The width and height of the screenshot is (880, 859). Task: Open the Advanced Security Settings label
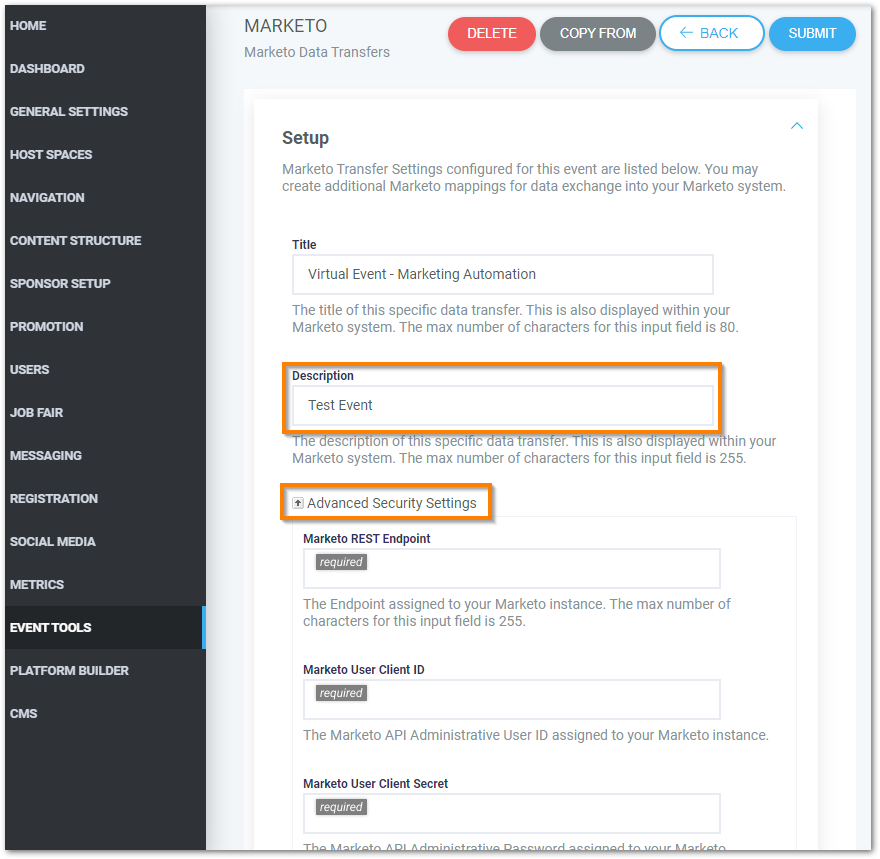pyautogui.click(x=391, y=503)
